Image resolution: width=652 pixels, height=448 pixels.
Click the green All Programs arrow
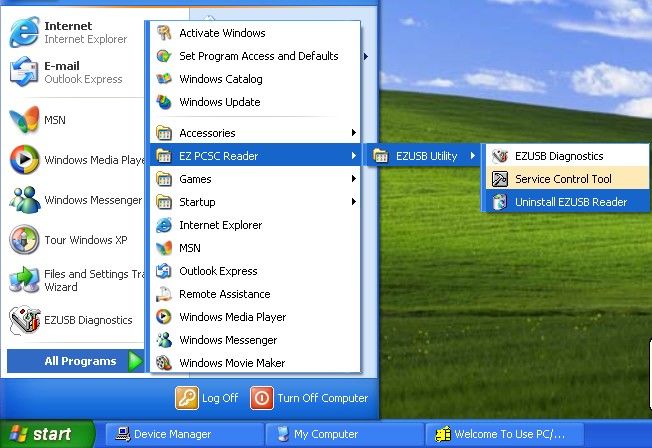tap(135, 361)
